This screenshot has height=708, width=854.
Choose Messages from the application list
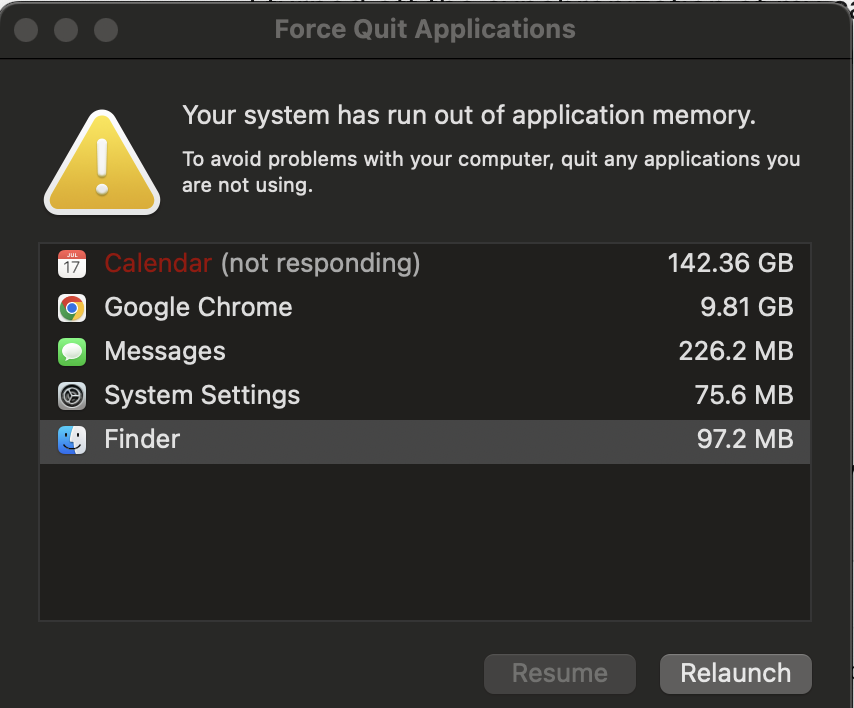pyautogui.click(x=165, y=352)
